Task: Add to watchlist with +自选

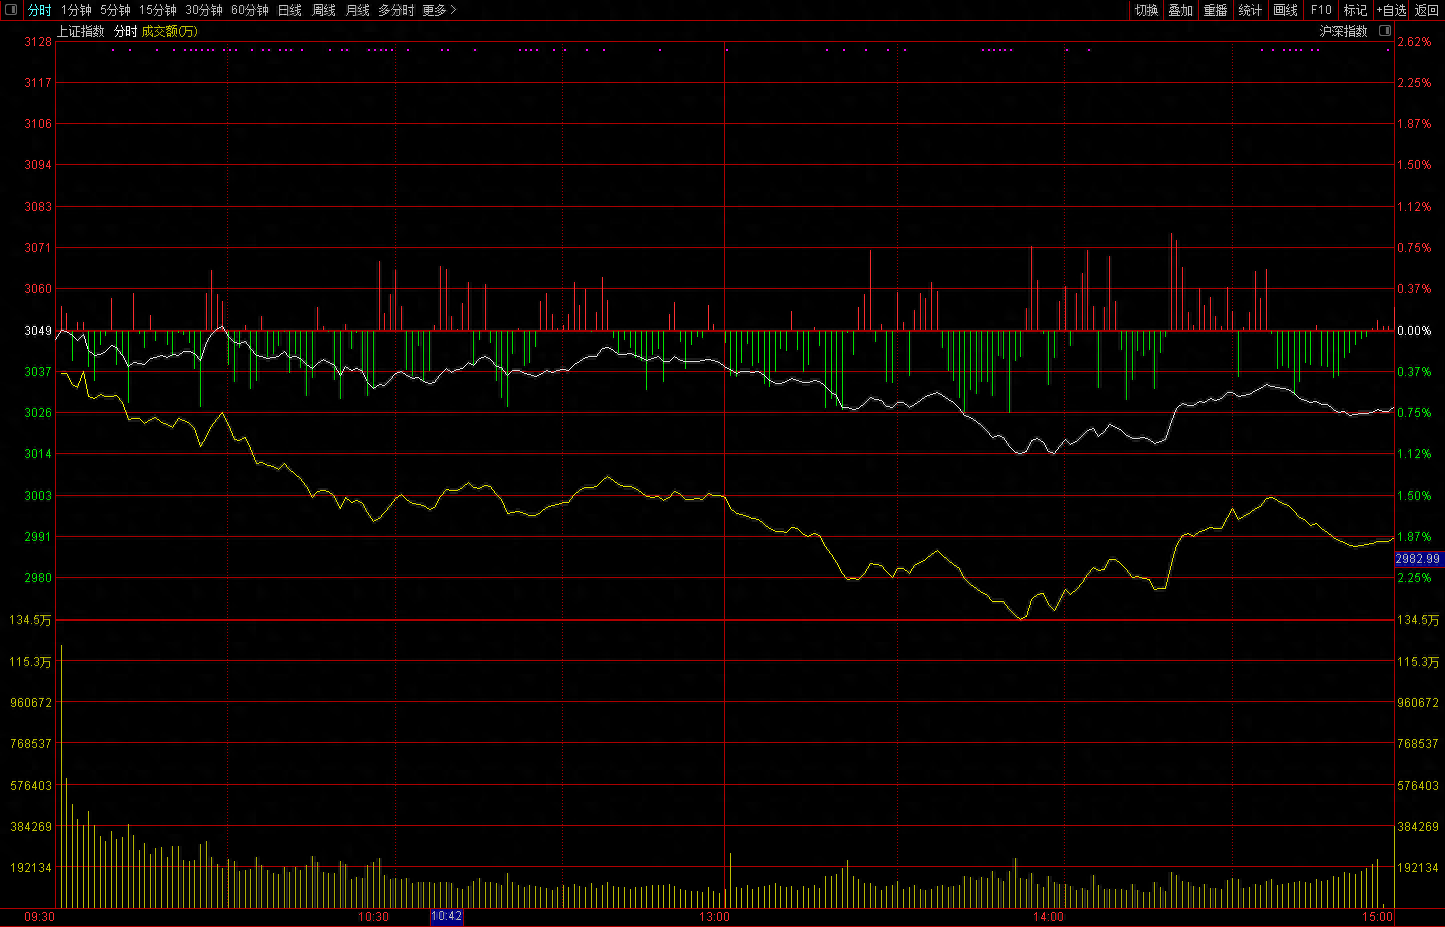Action: pyautogui.click(x=1391, y=10)
